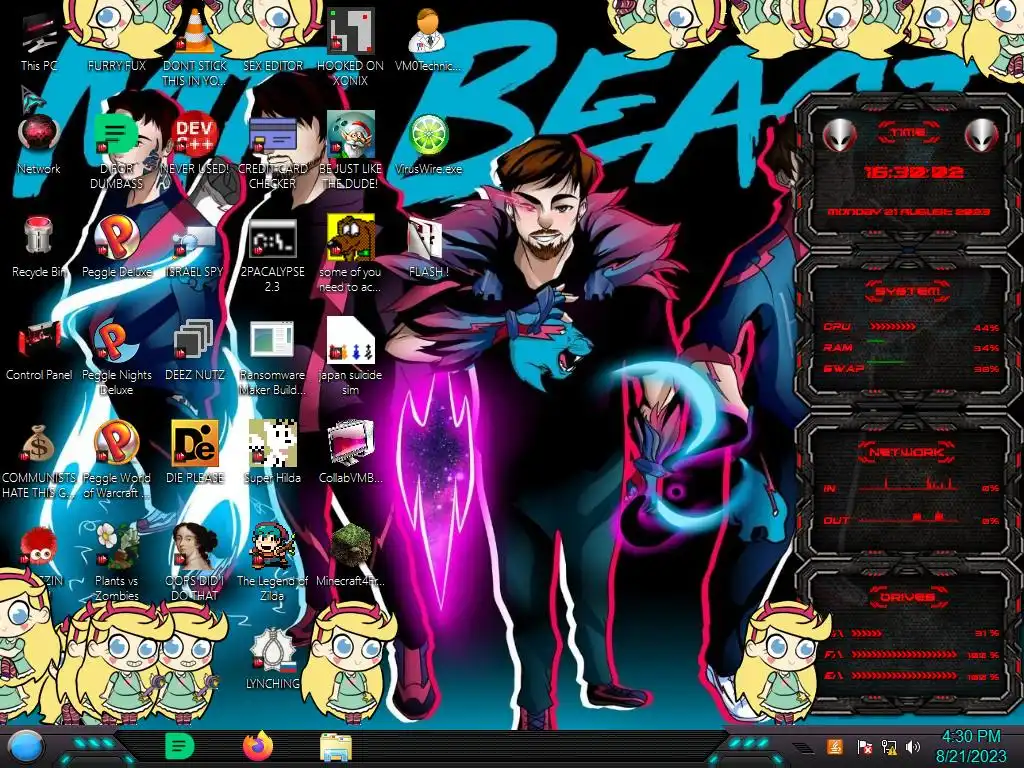Open File Explorer from the taskbar

(x=336, y=747)
